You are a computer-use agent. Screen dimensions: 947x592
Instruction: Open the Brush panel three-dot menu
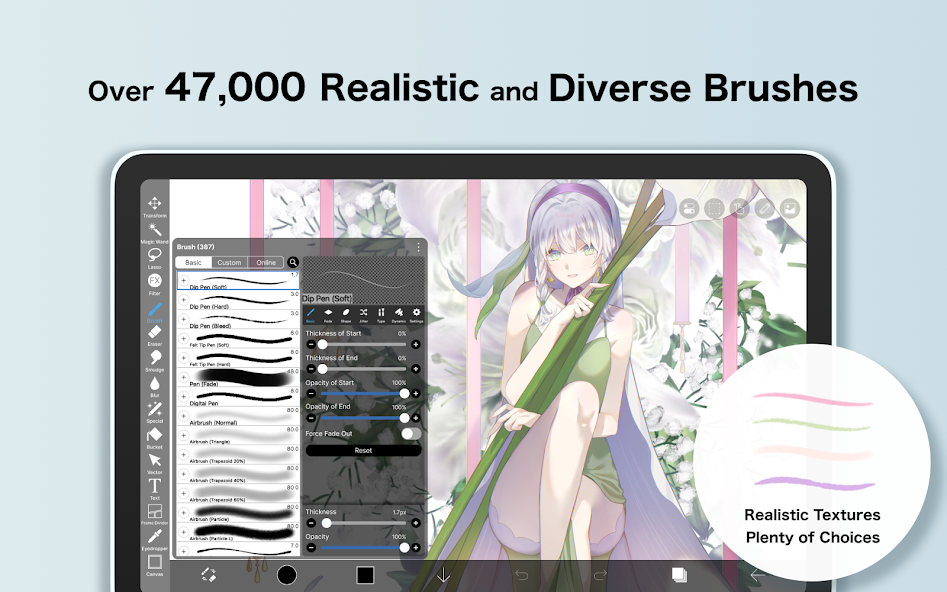click(418, 246)
